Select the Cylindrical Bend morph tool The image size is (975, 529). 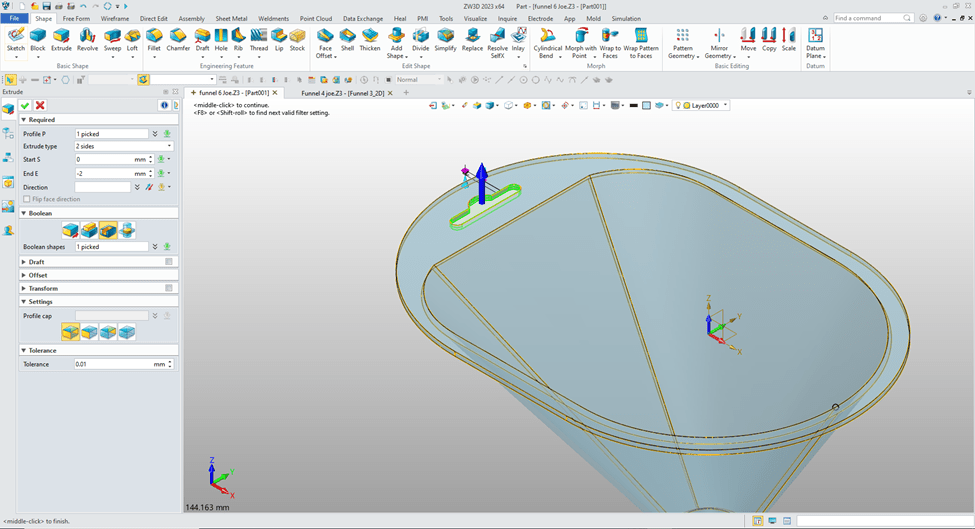pyautogui.click(x=547, y=38)
